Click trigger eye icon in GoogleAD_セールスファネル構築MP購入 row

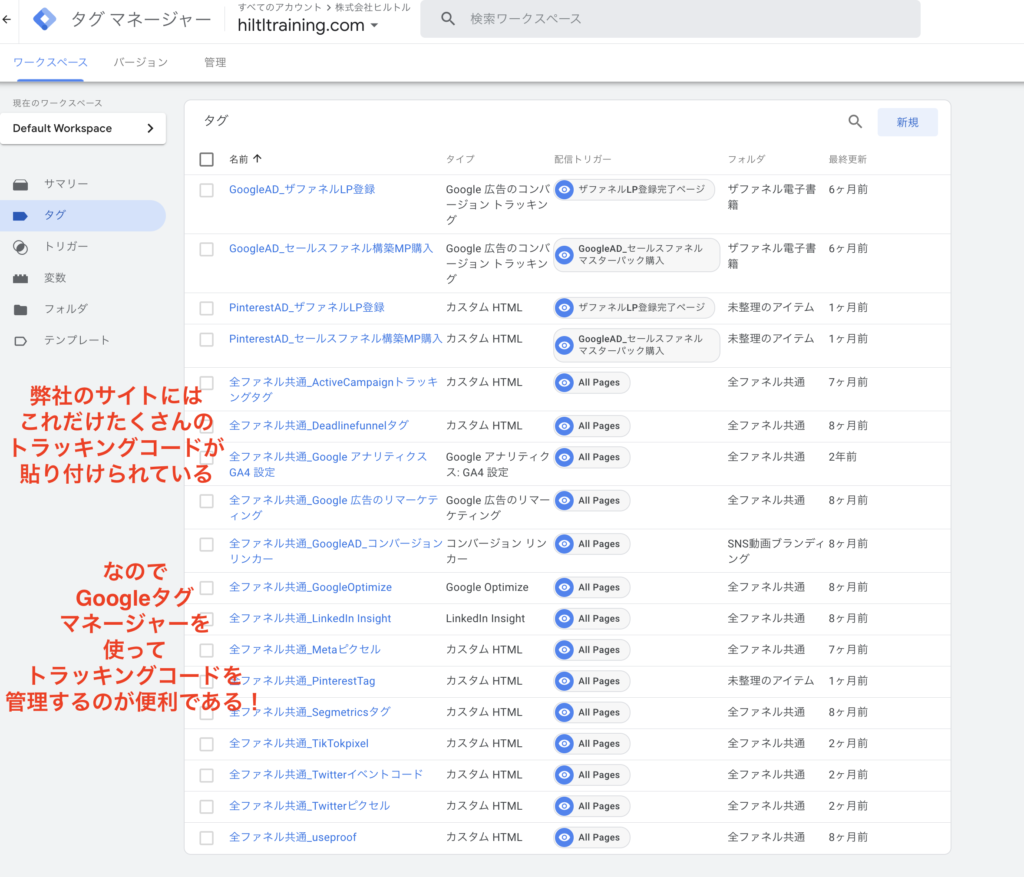564,255
